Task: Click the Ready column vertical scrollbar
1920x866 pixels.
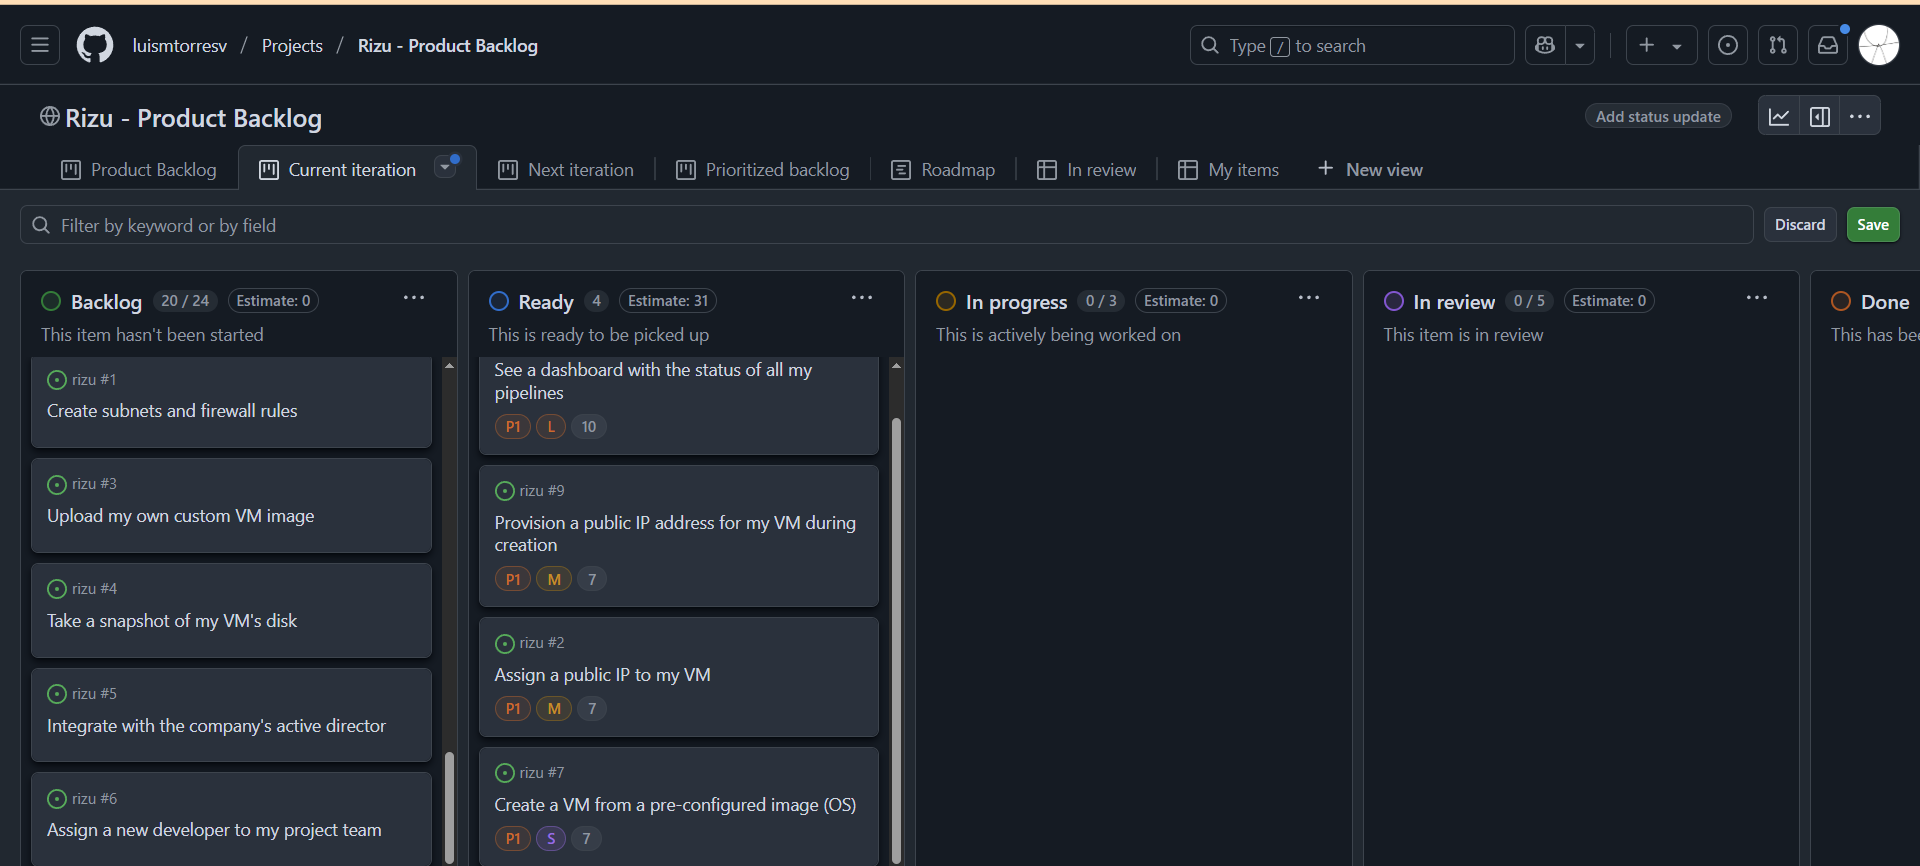Action: point(896,640)
